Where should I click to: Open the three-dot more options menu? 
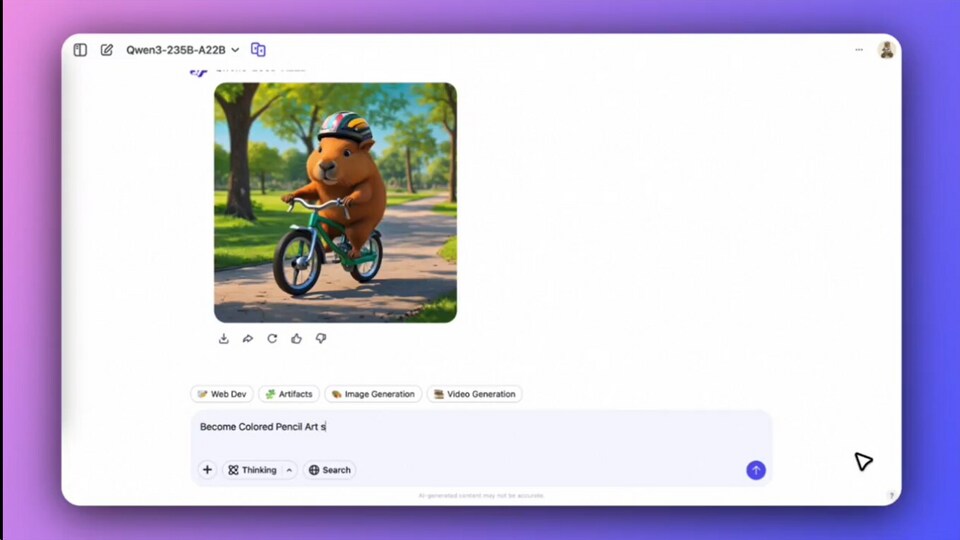pos(859,50)
